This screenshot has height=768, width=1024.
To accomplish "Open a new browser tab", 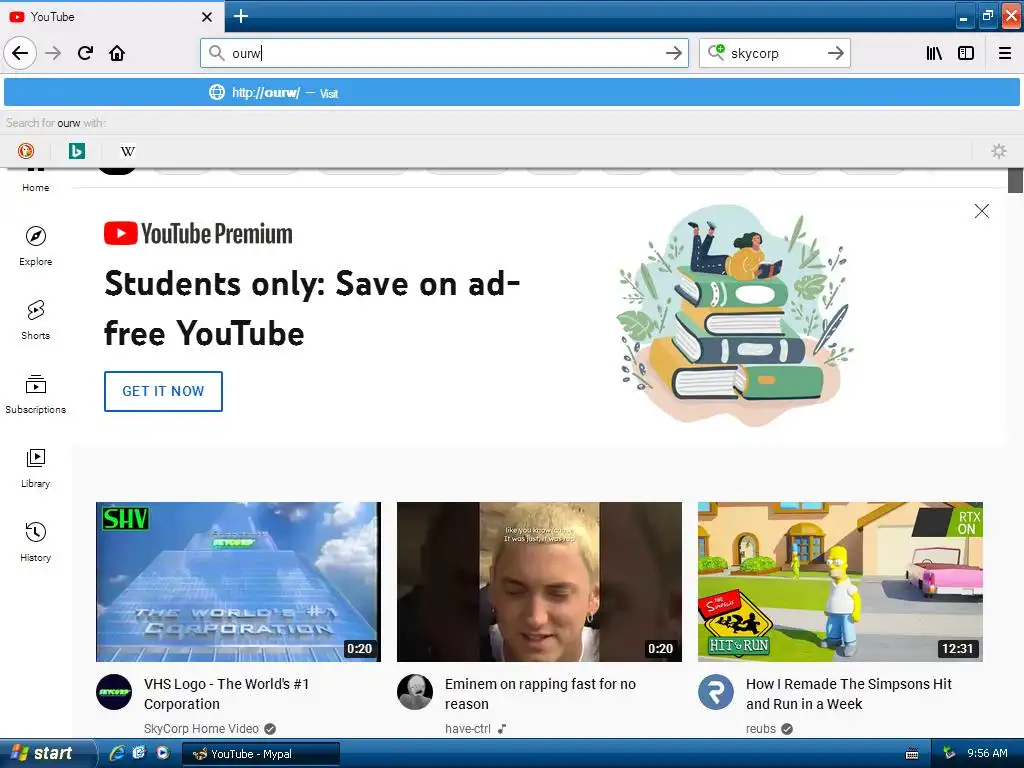I will [x=240, y=16].
